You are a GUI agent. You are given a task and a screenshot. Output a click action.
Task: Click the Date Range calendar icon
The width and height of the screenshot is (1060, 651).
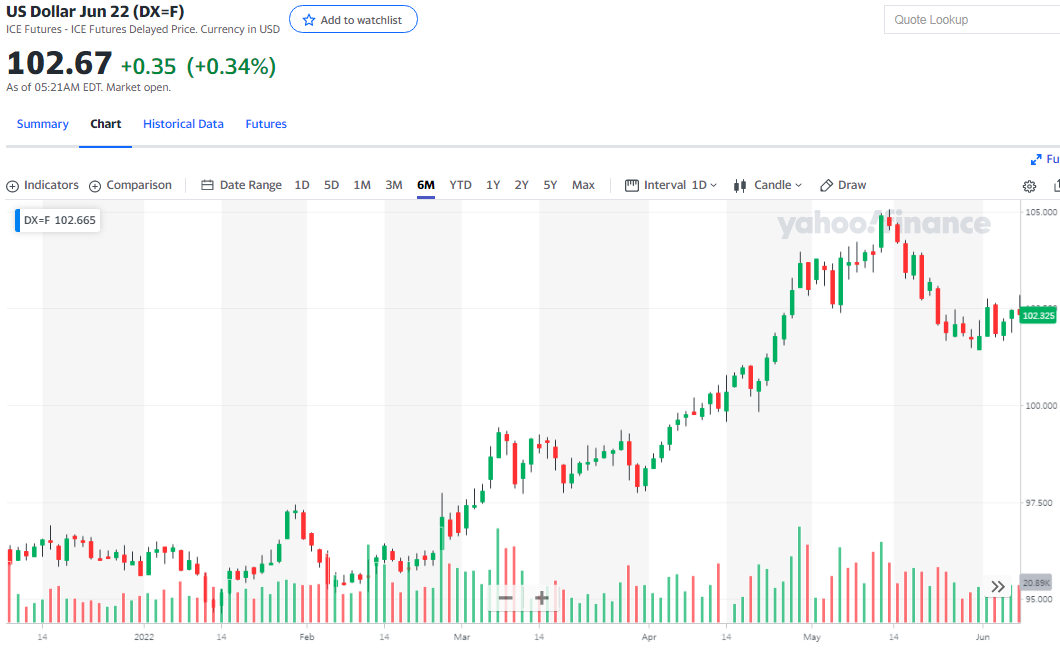208,185
